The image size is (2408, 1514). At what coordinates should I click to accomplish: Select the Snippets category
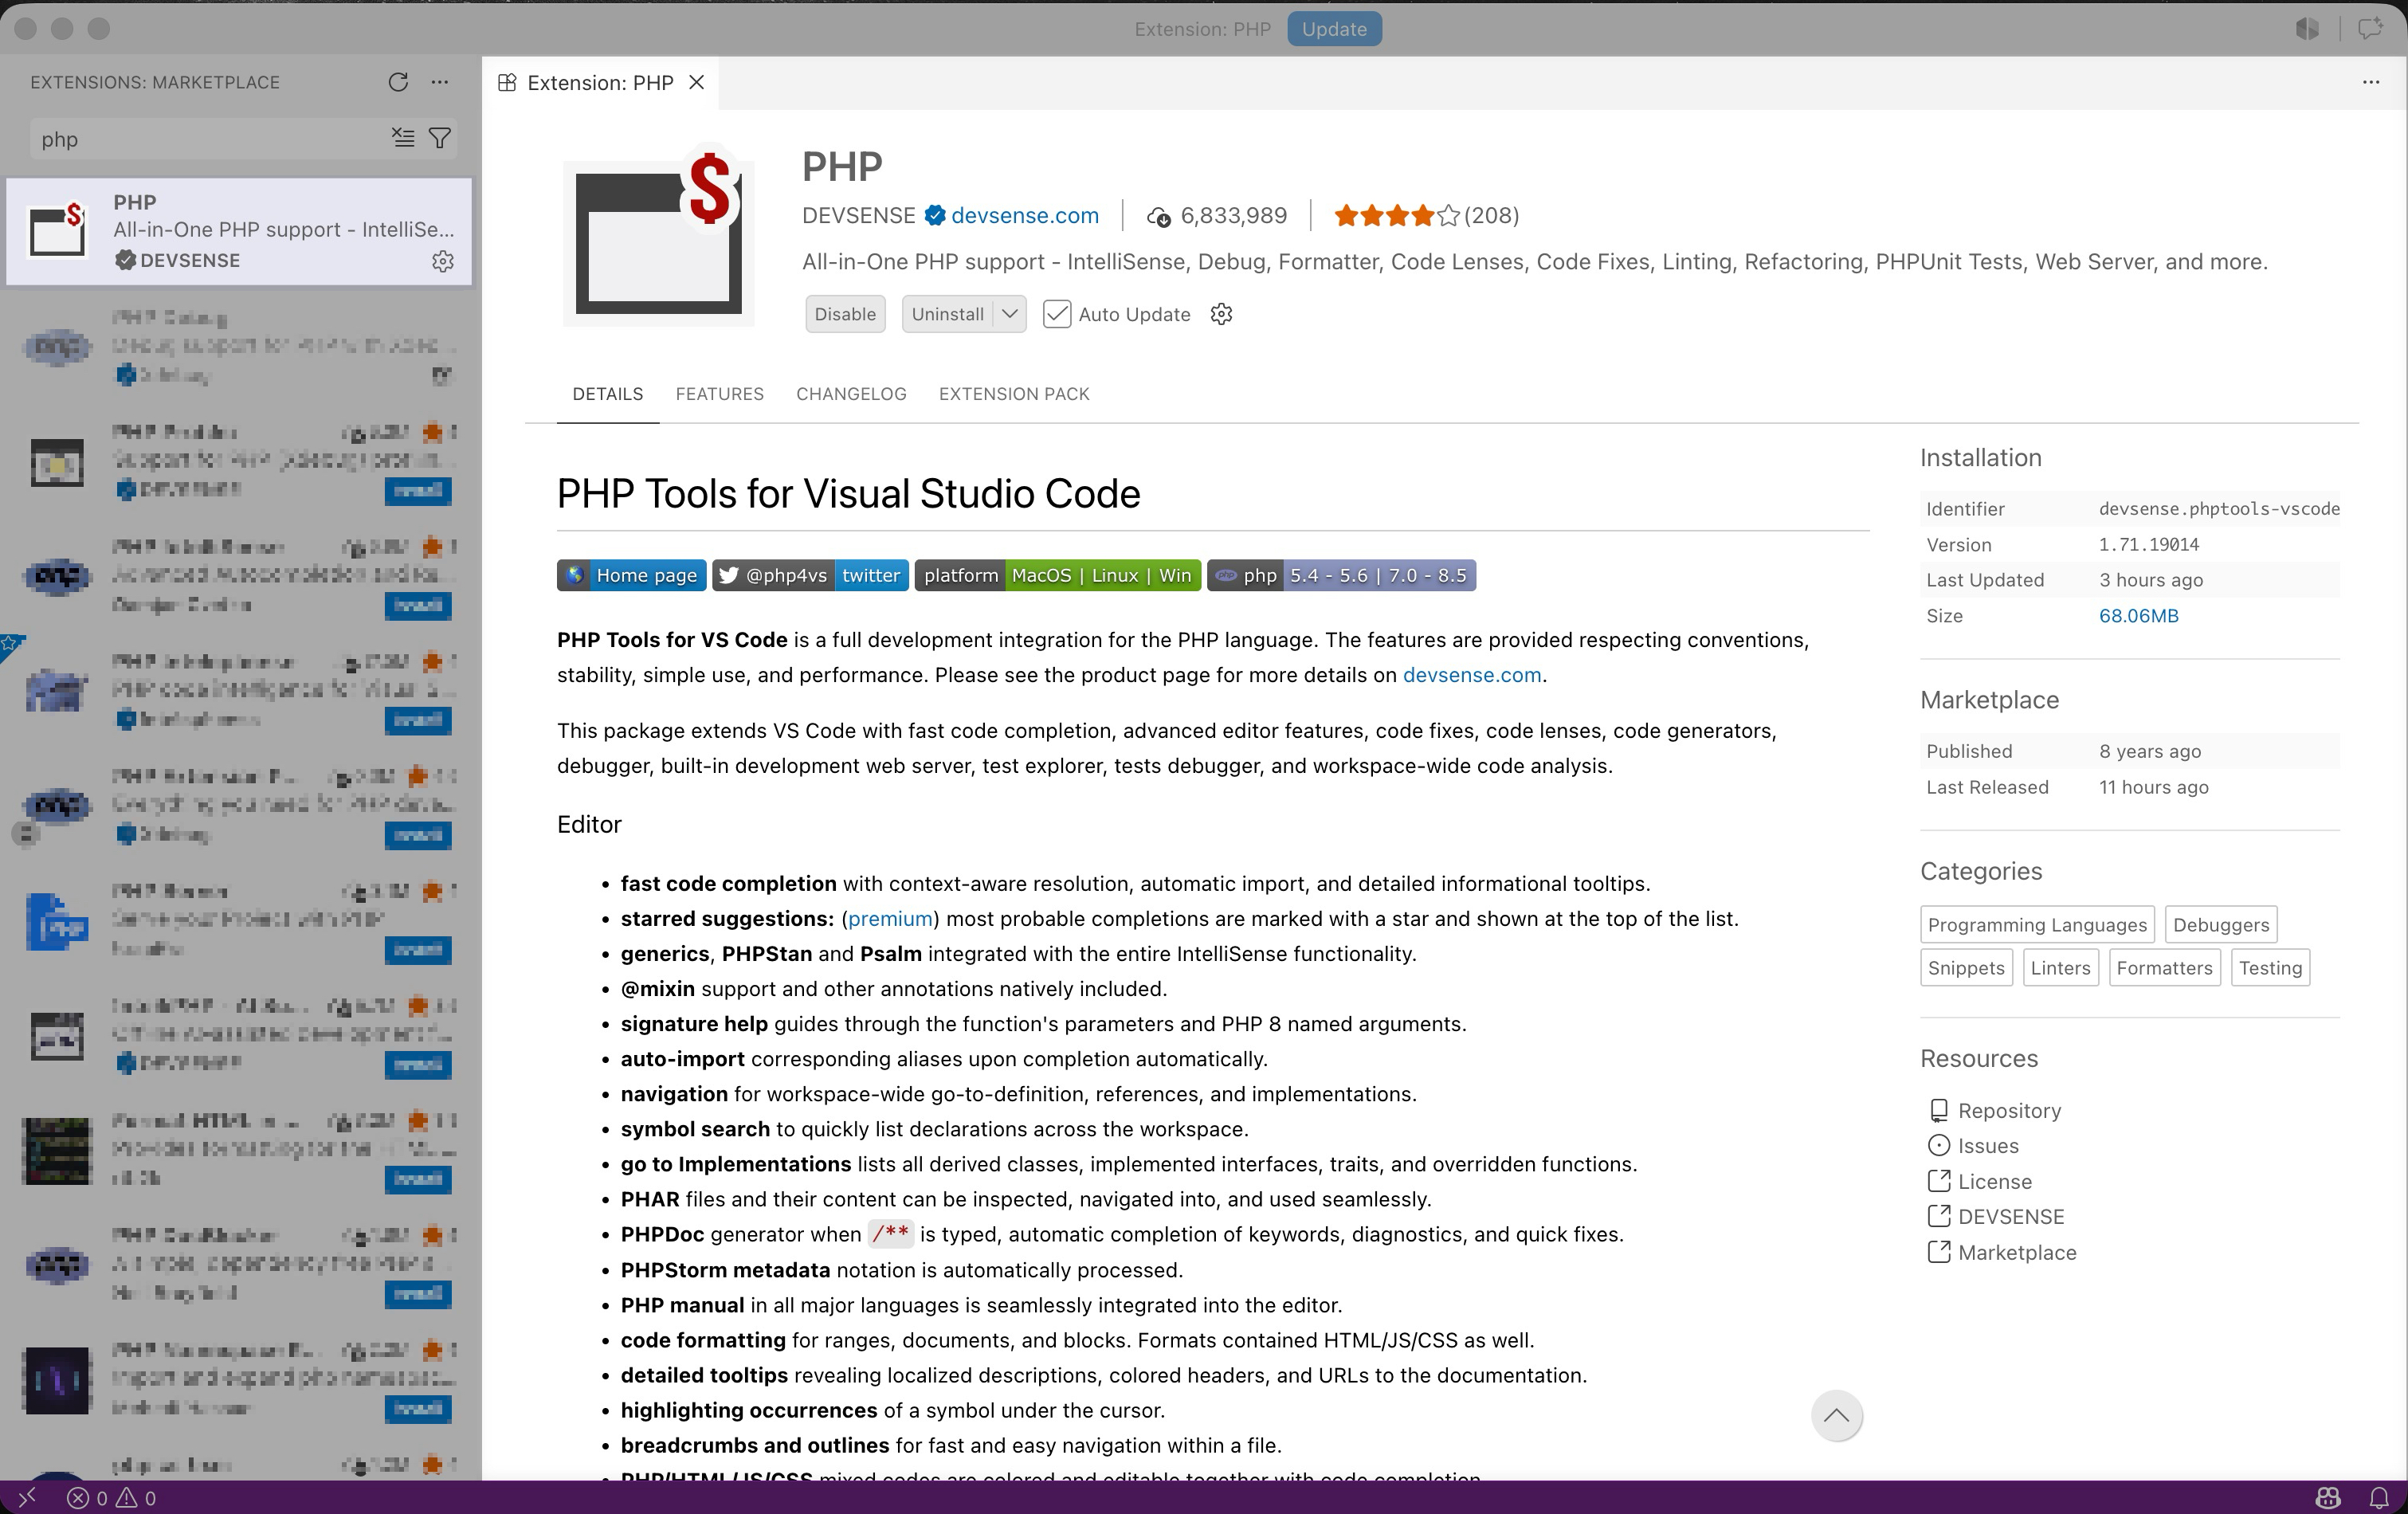click(1966, 968)
